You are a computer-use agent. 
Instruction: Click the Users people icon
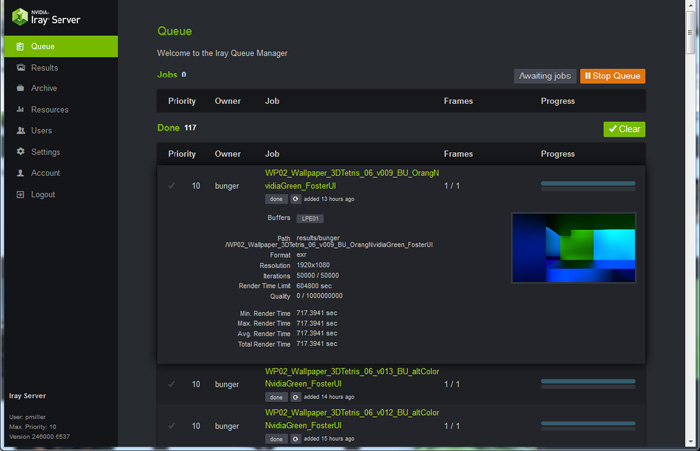[x=21, y=130]
